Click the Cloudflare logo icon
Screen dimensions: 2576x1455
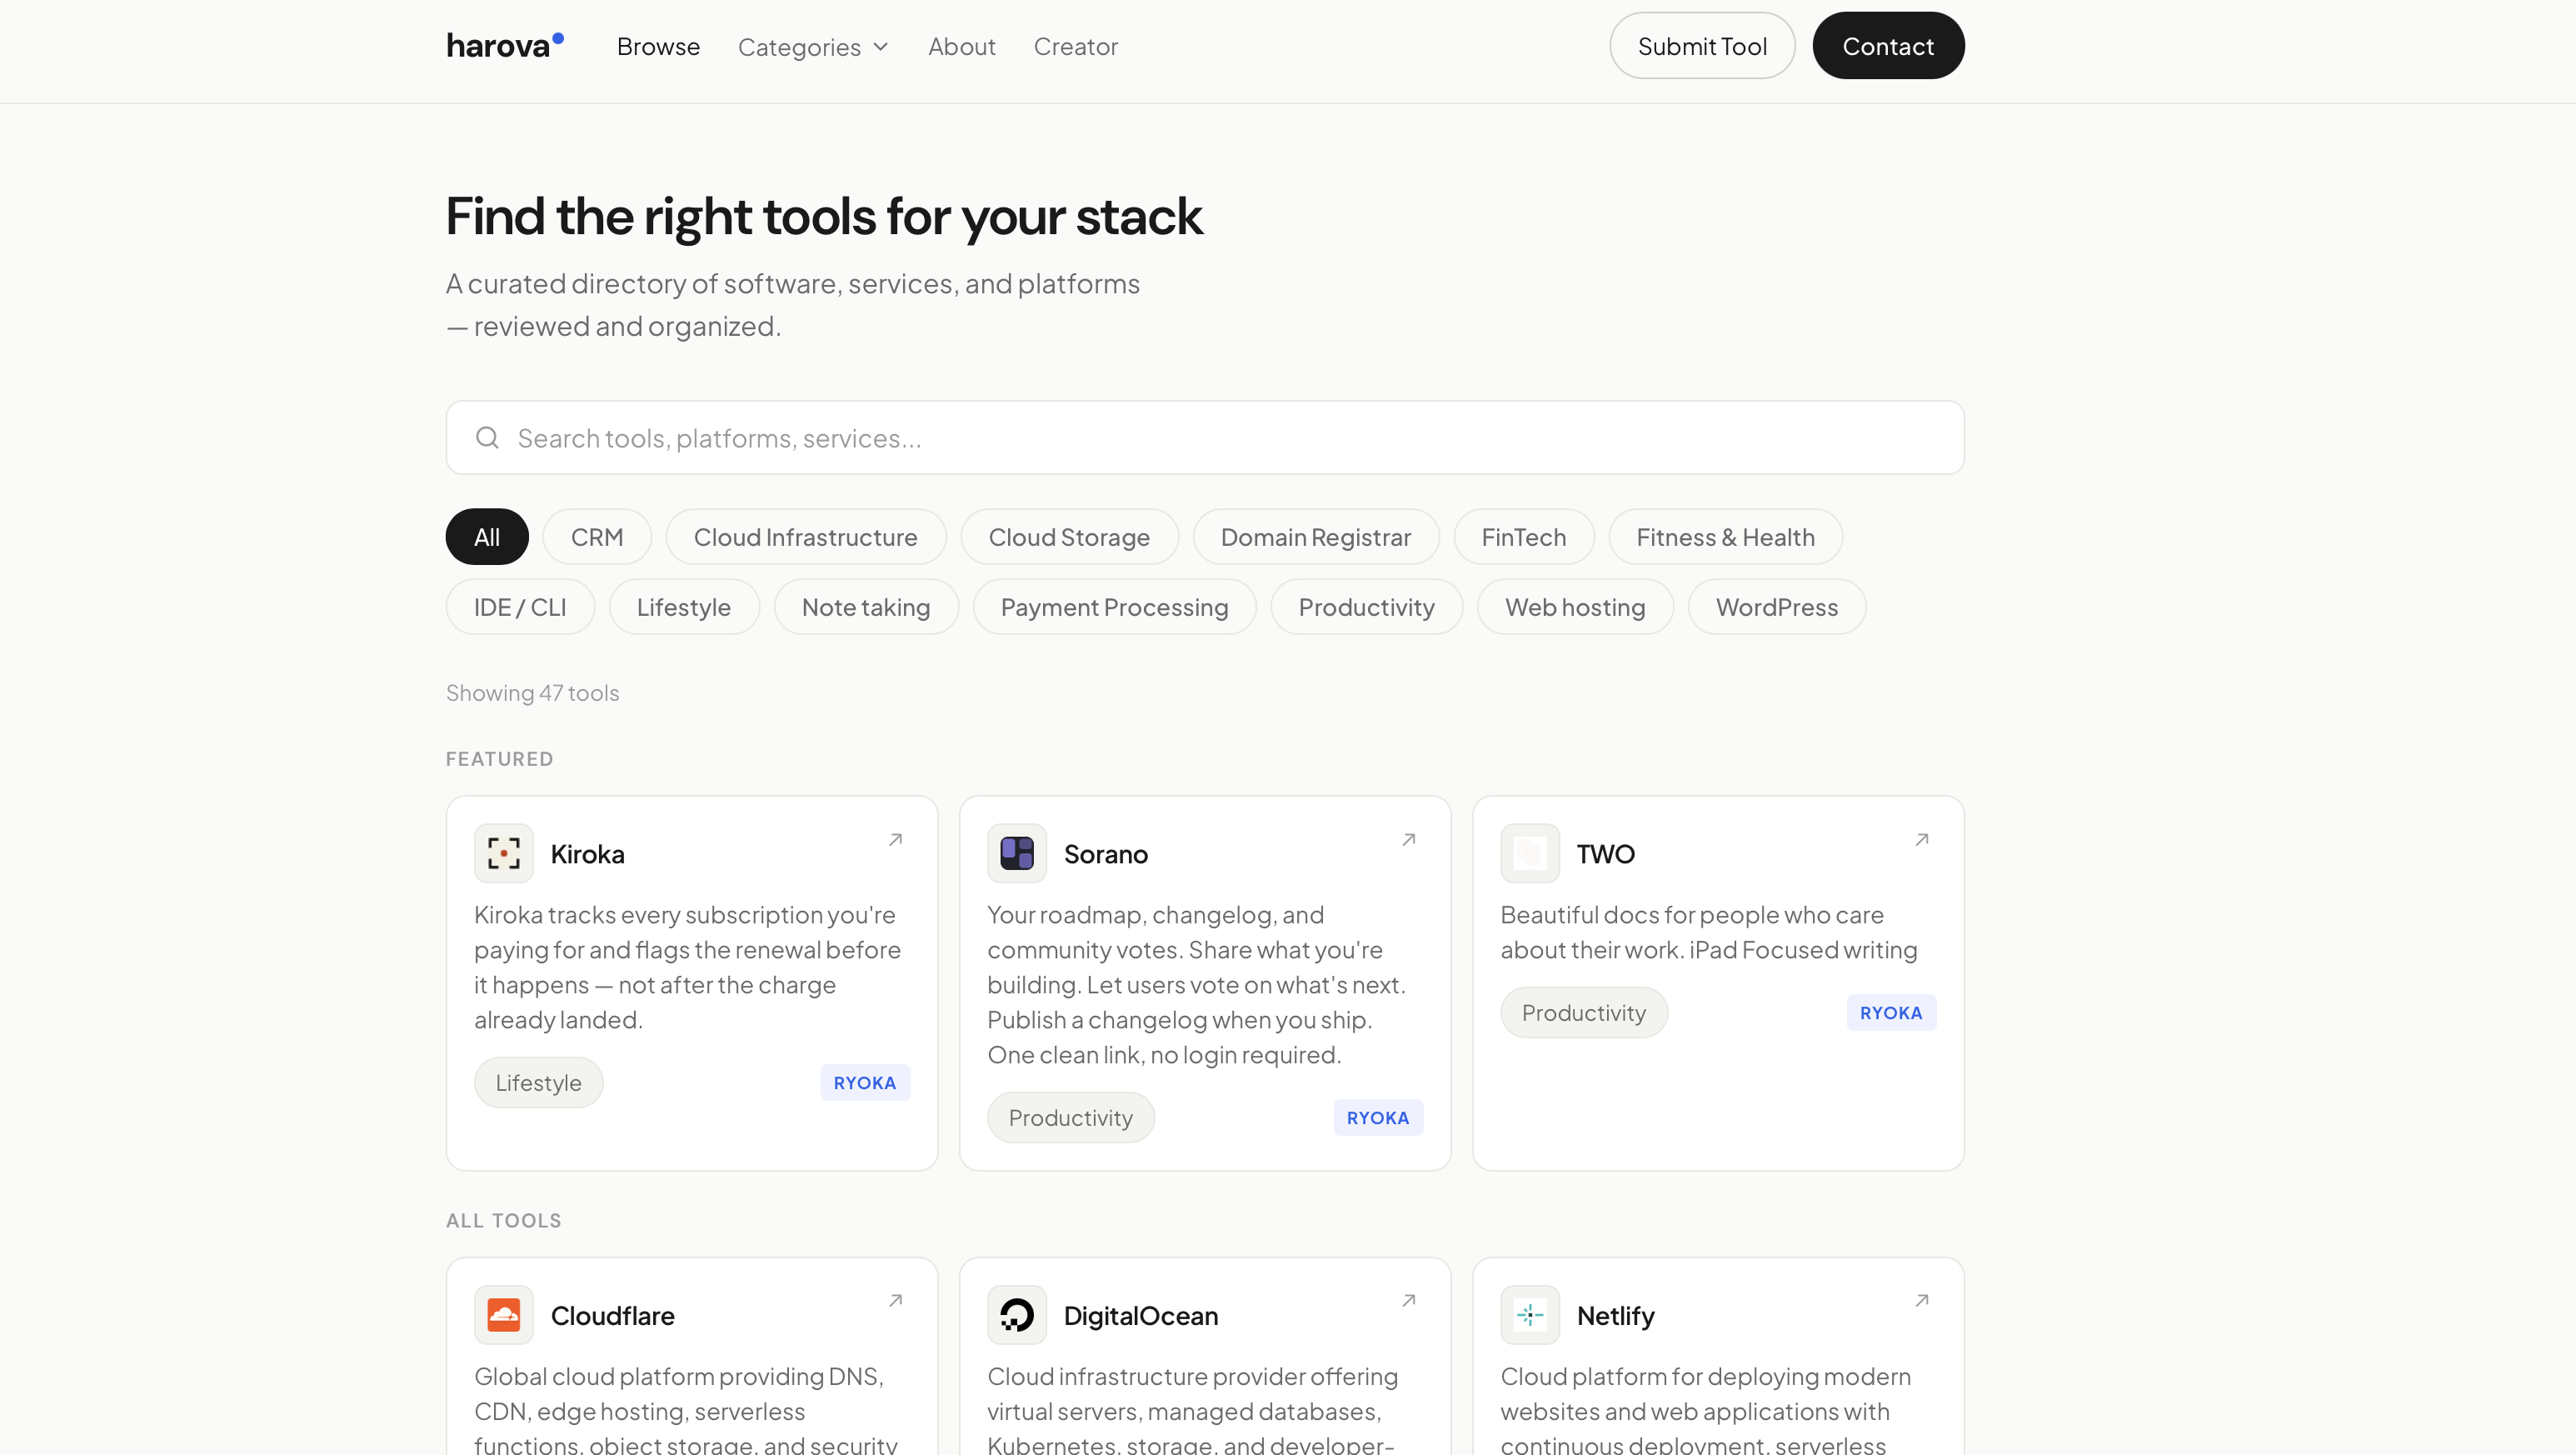[x=504, y=1315]
